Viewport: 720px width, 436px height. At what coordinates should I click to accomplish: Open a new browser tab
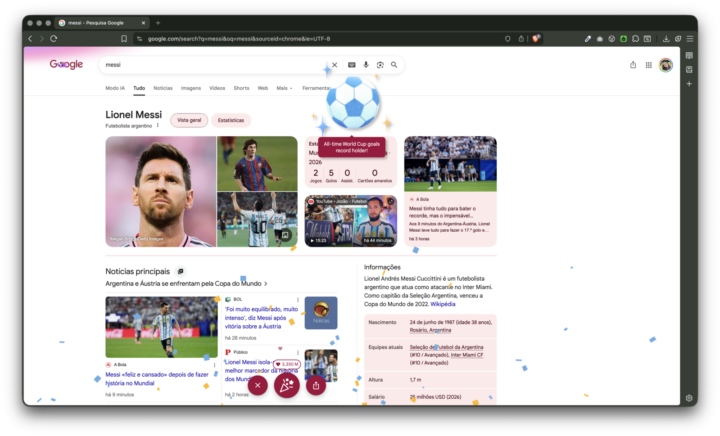(x=158, y=23)
